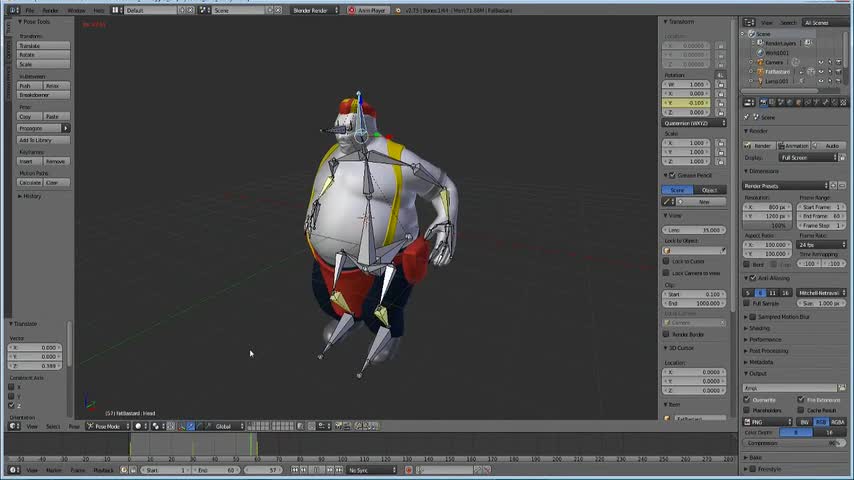Click the Add To Library button
This screenshot has height=480, width=854.
coord(43,140)
